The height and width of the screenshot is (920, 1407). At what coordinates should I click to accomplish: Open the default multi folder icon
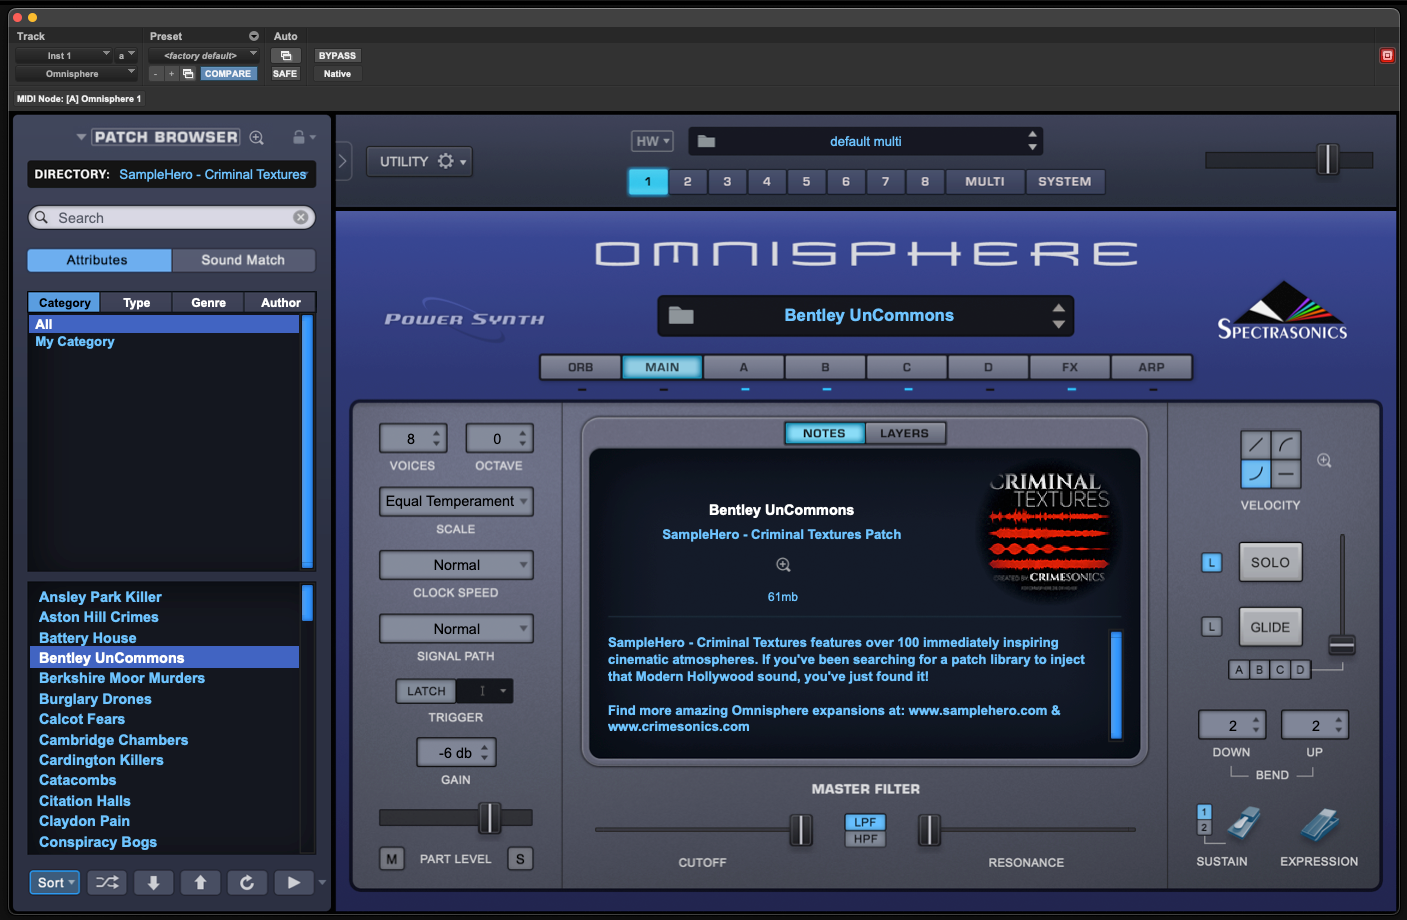click(706, 141)
